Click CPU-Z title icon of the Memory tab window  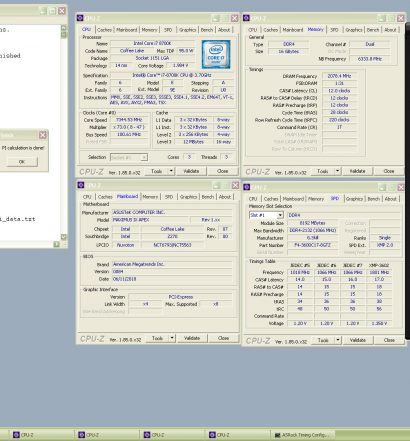coord(246,18)
